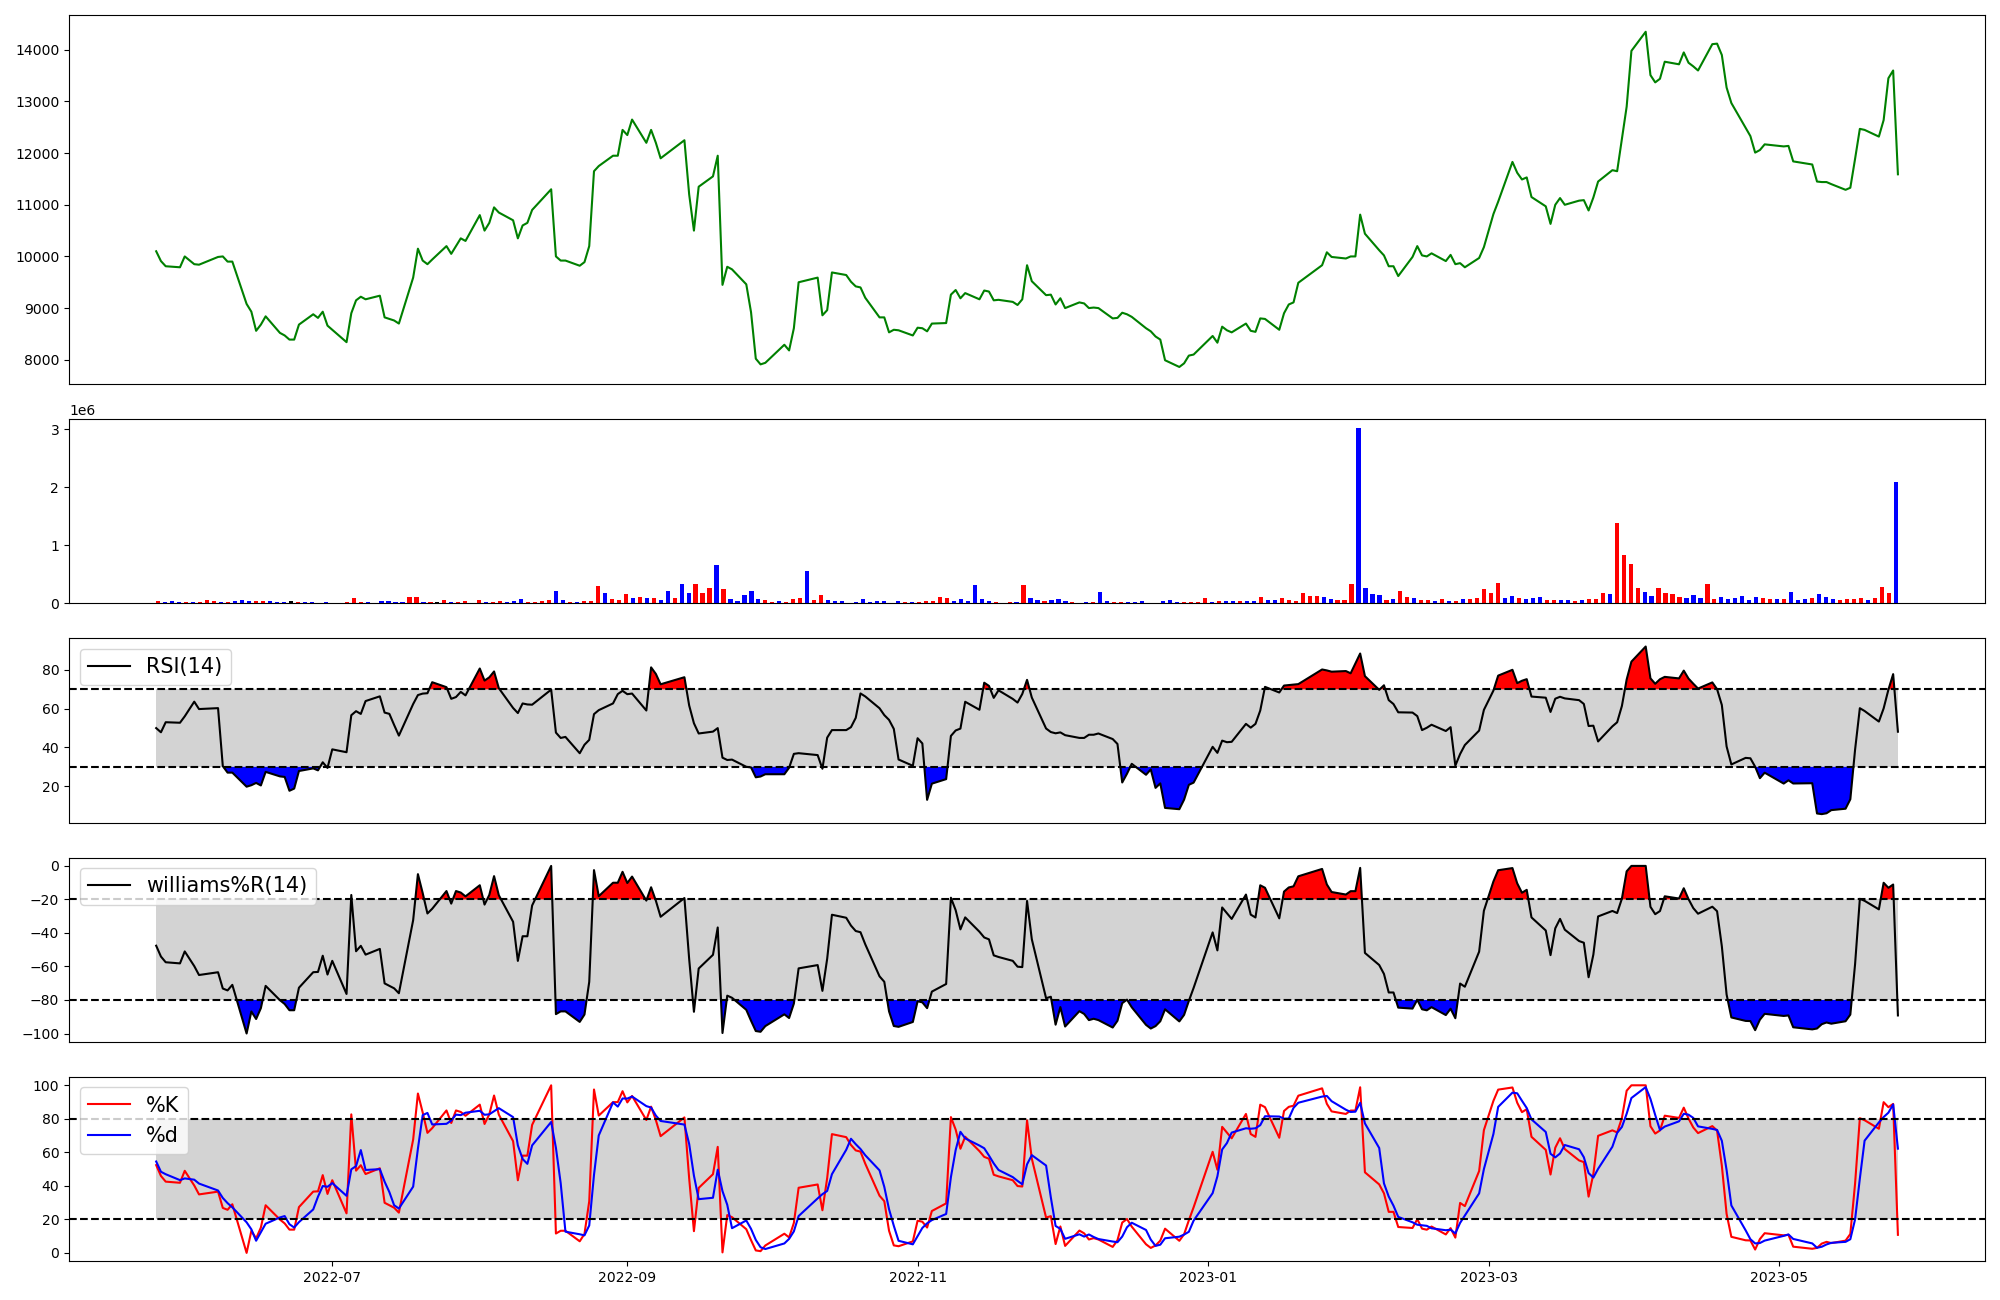
Task: Click the 14000 price axis tick label
Action: pyautogui.click(x=37, y=50)
